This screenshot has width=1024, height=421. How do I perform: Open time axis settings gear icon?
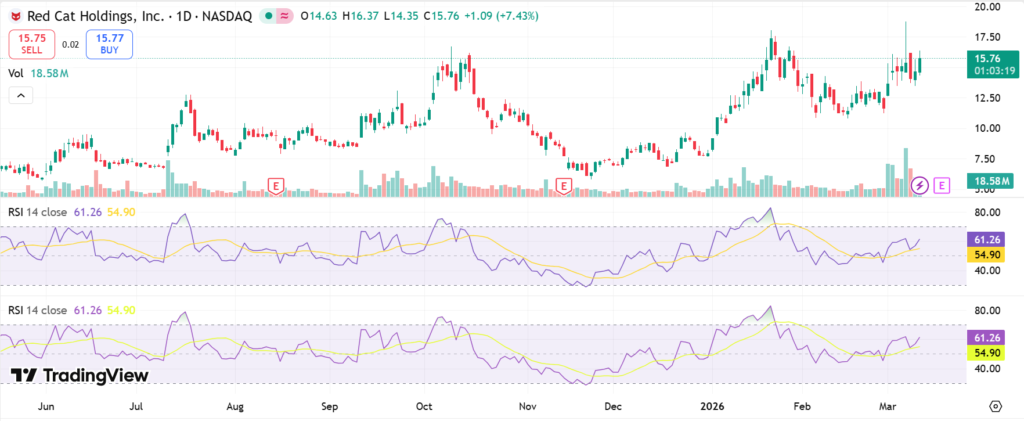coord(995,407)
